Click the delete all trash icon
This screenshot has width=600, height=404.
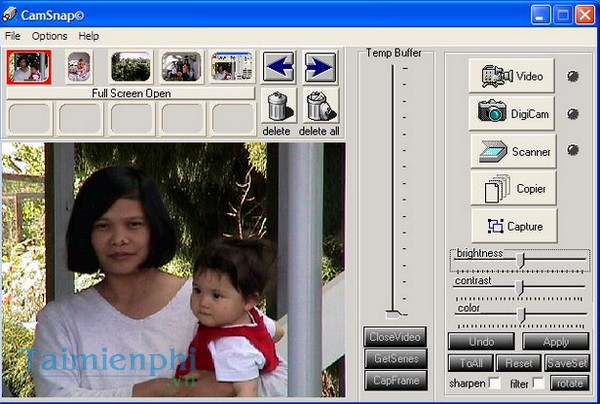(x=319, y=107)
